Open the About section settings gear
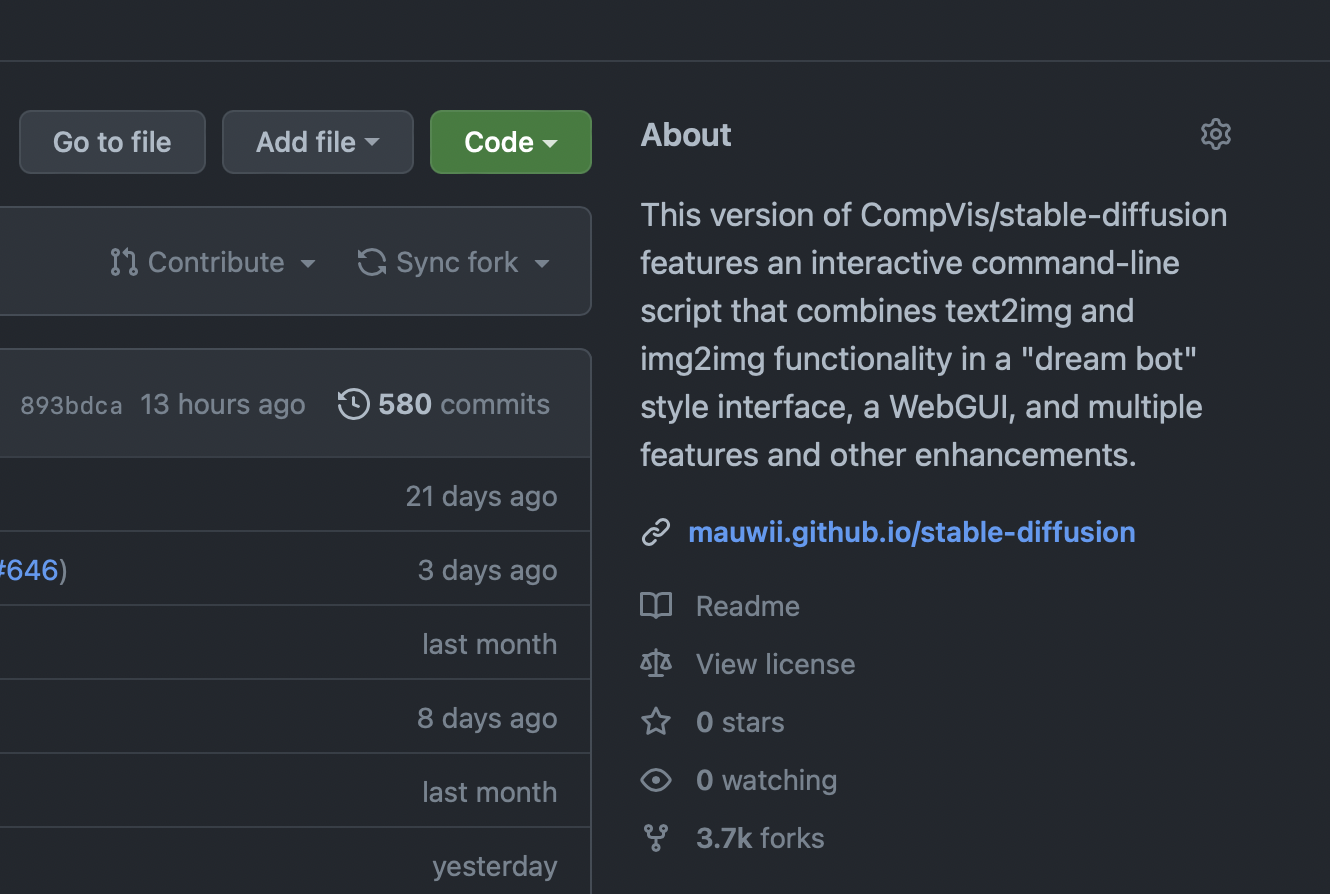Viewport: 1330px width, 894px height. pyautogui.click(x=1215, y=134)
